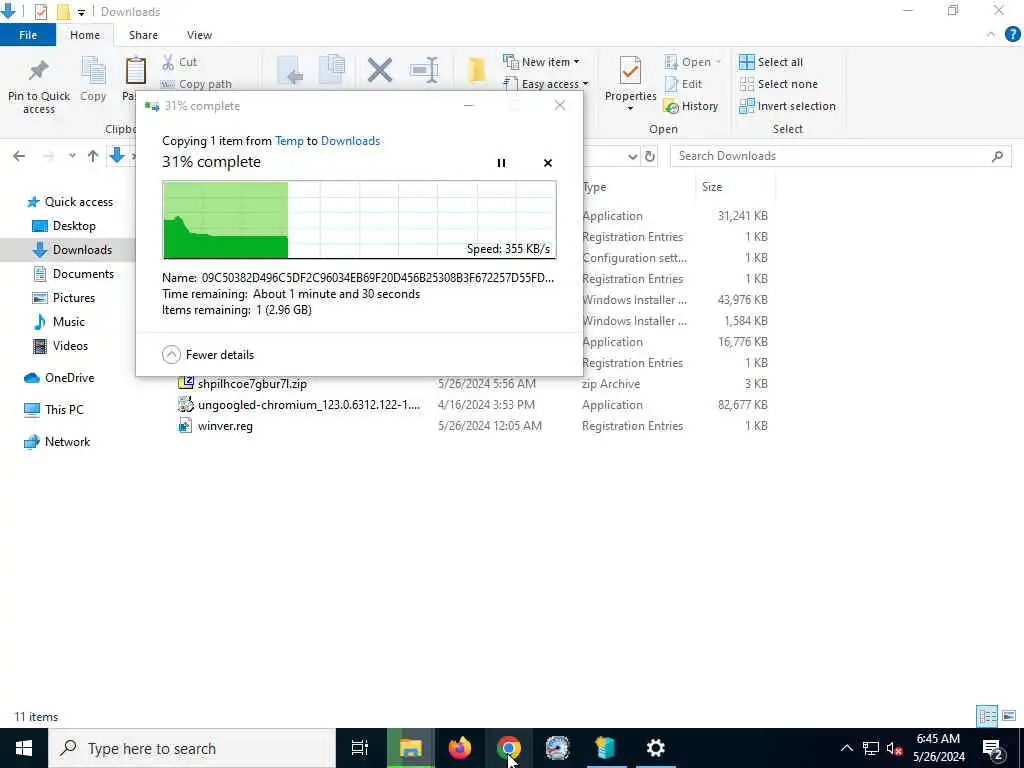This screenshot has width=1024, height=768.
Task: Switch to the Share ribbon tab
Action: (143, 35)
